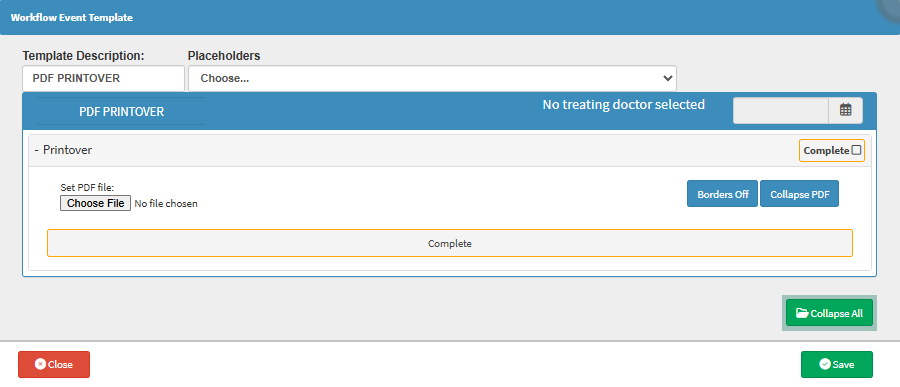This screenshot has width=900, height=387.
Task: Click the No treating doctor selected text
Action: 623,105
